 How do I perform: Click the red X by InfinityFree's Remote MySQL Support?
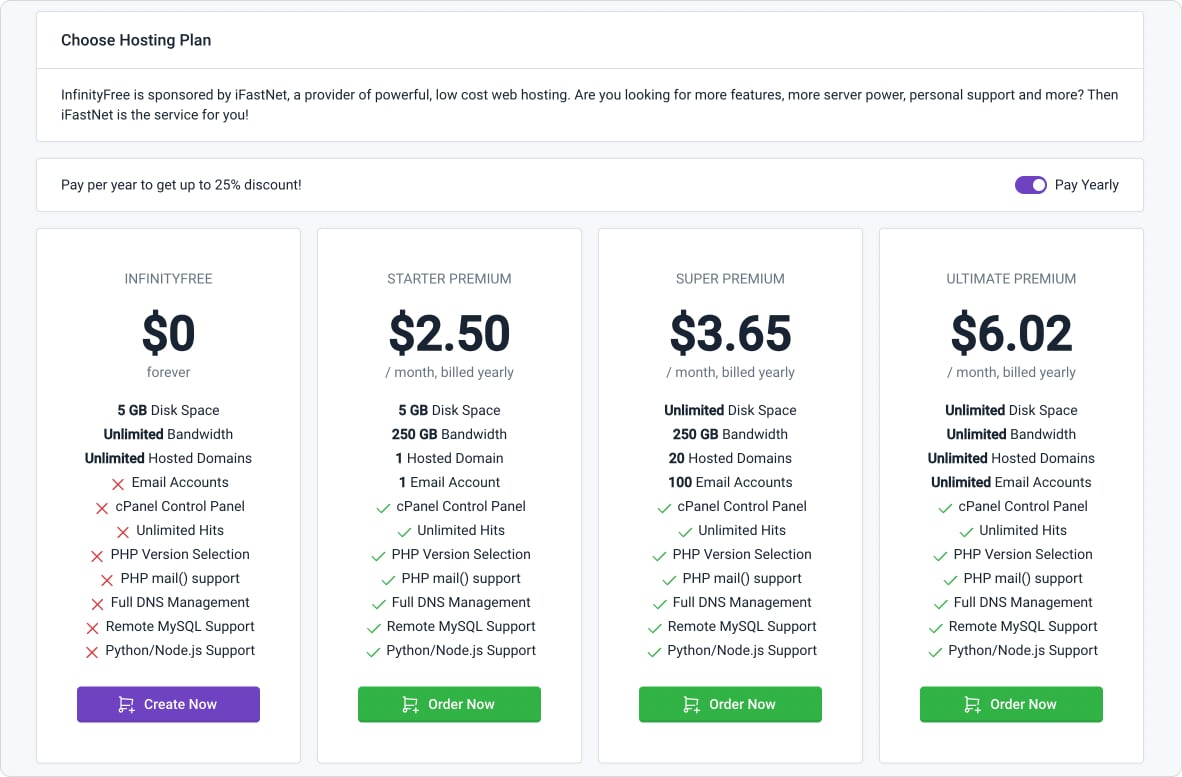93,628
